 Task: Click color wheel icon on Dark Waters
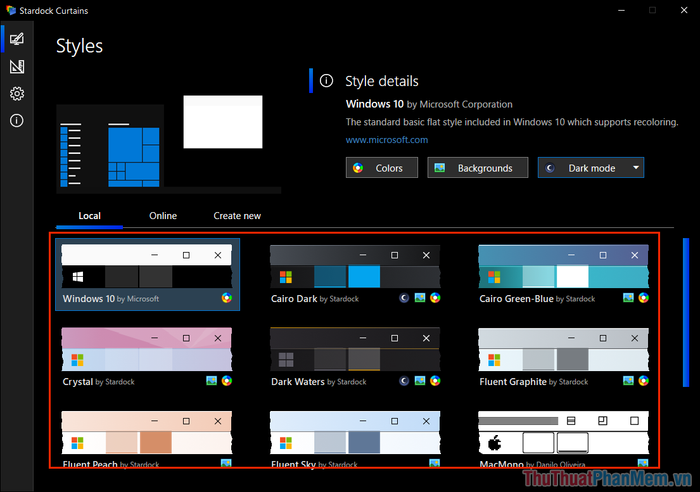(x=435, y=381)
